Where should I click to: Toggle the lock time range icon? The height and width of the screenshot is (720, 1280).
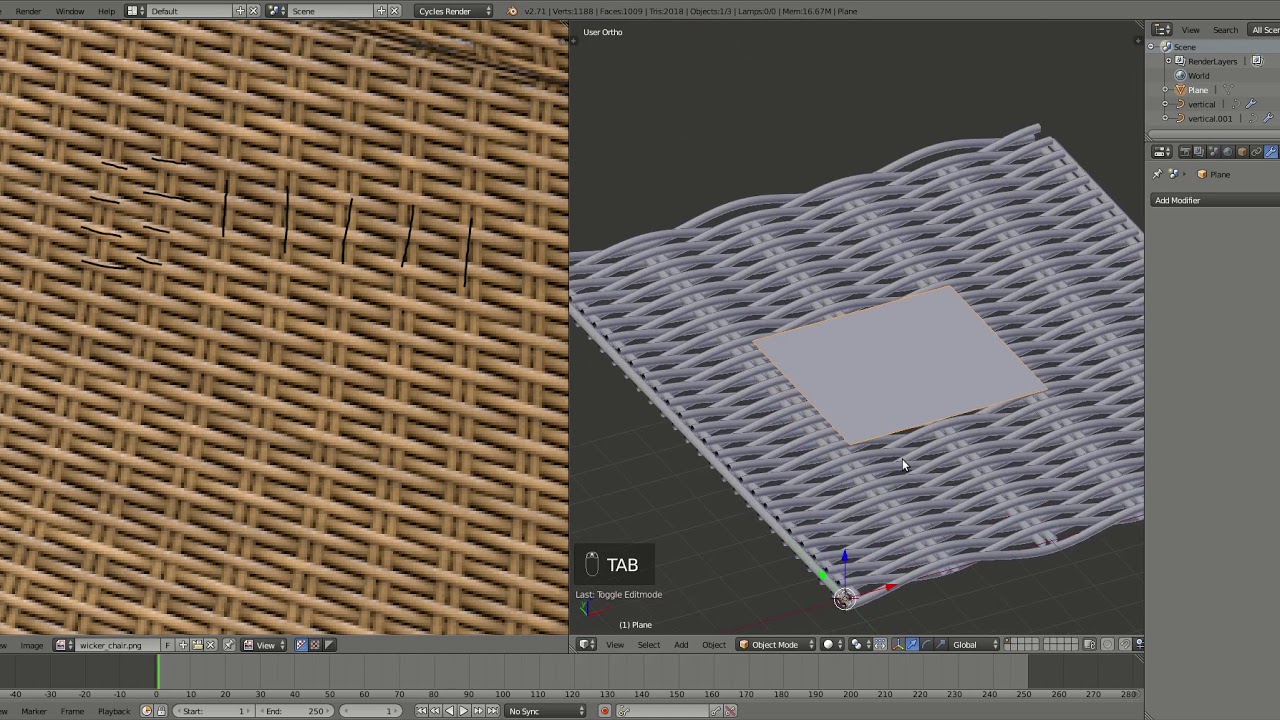[160, 711]
